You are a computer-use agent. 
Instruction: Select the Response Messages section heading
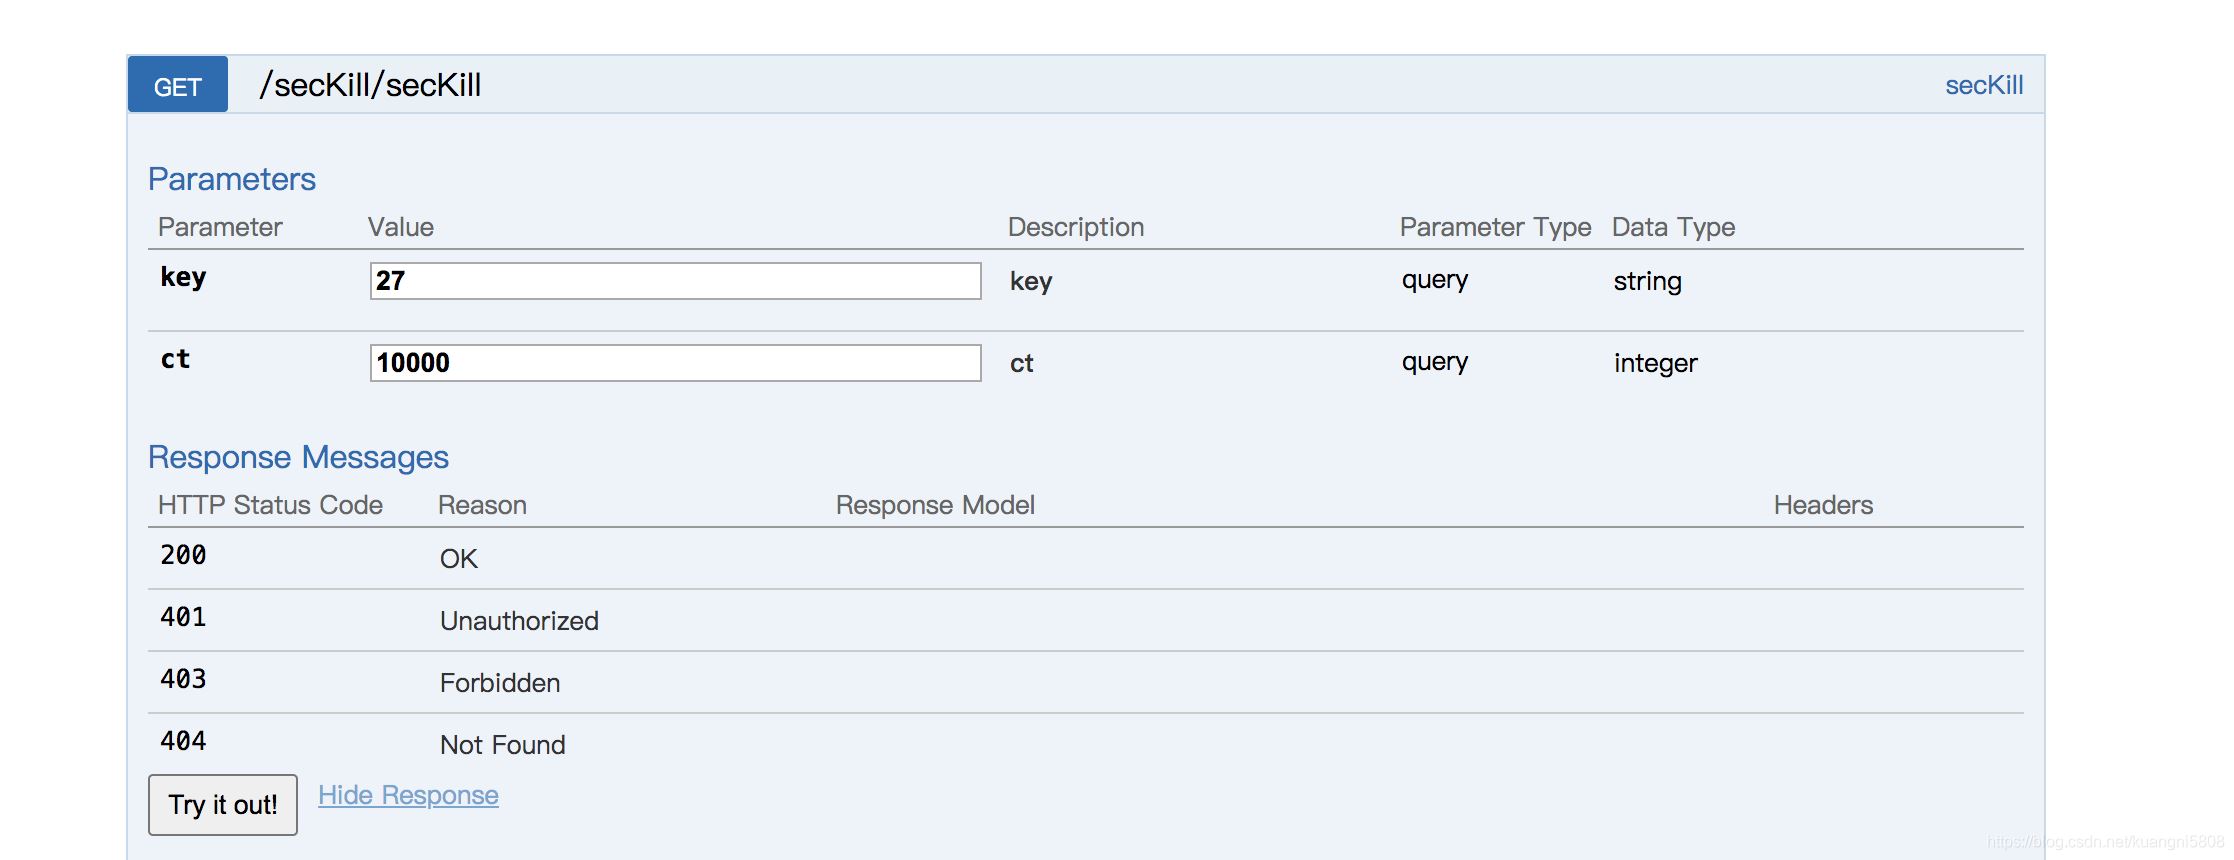pyautogui.click(x=298, y=457)
